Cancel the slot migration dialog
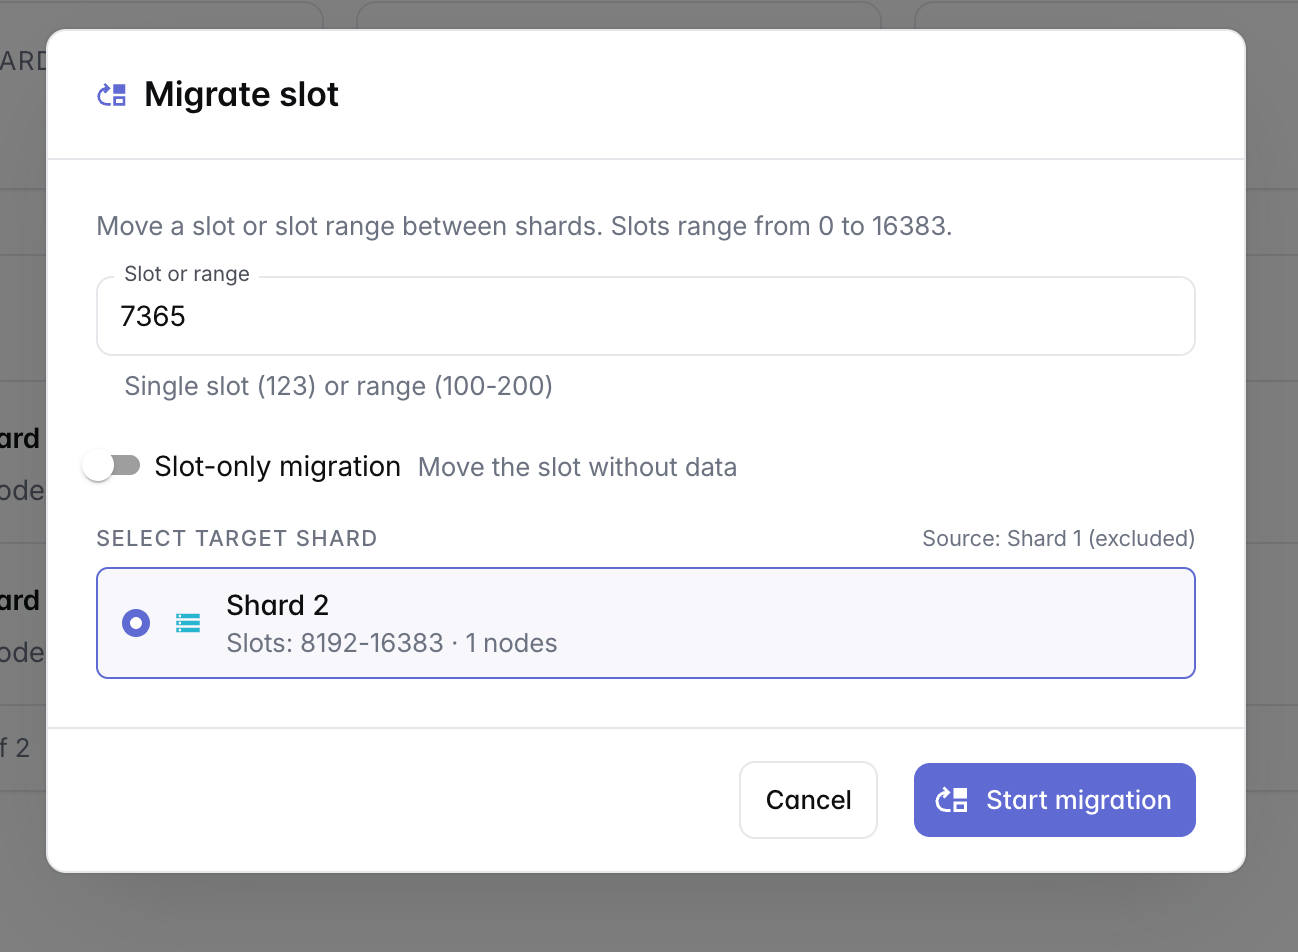The height and width of the screenshot is (952, 1298). [808, 800]
